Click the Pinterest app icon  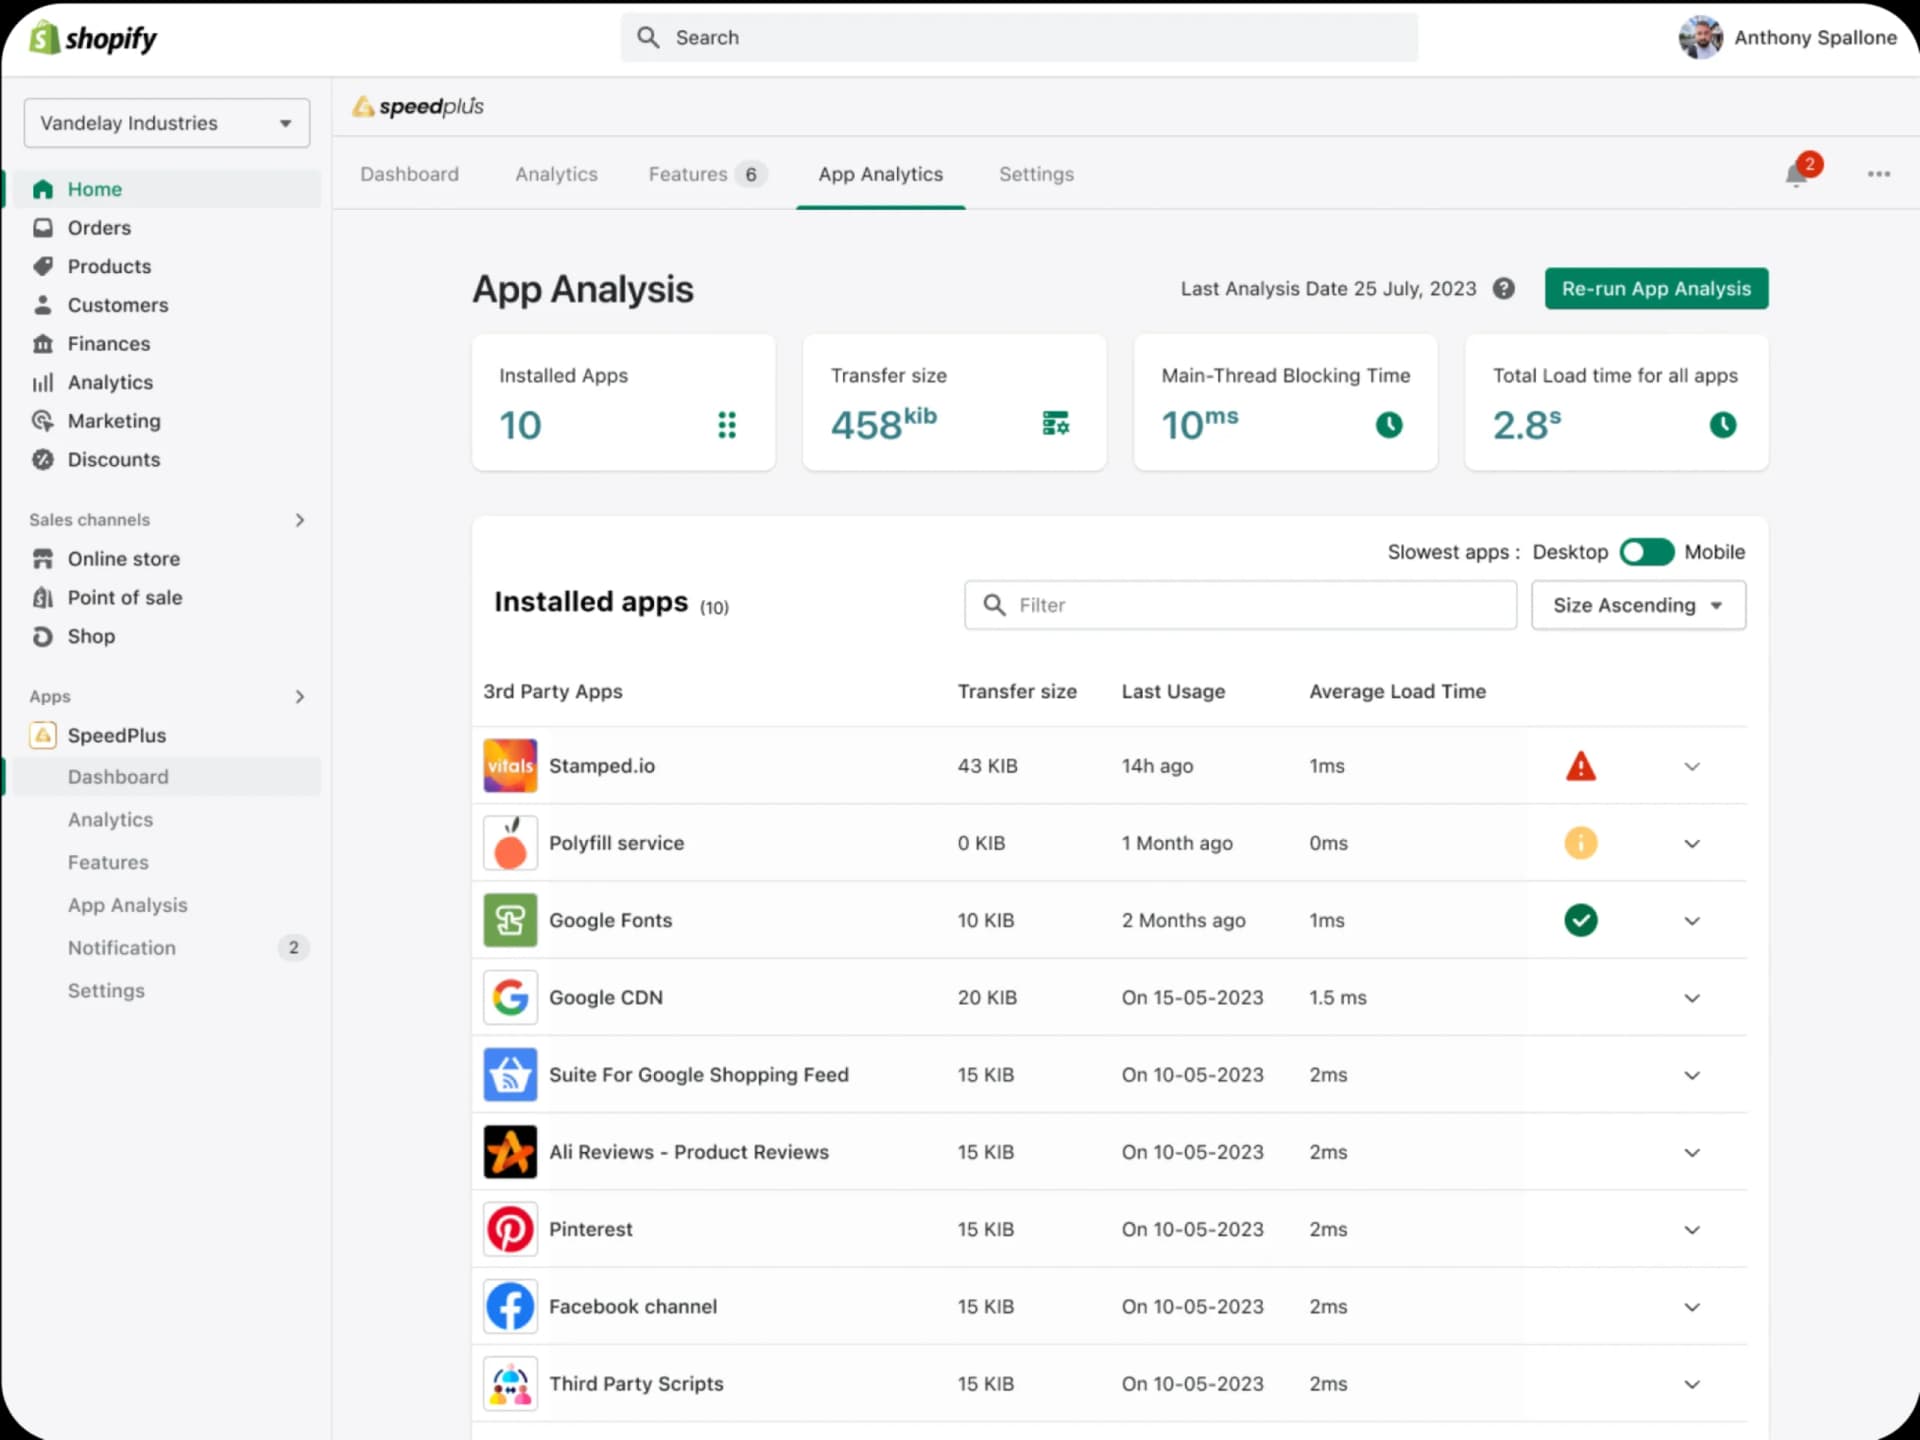[x=510, y=1229]
